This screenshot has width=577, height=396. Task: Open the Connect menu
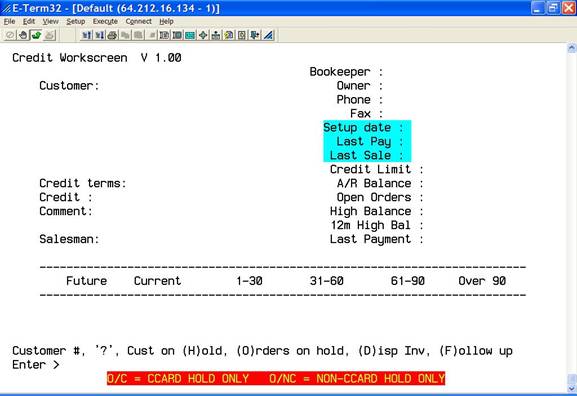click(138, 21)
